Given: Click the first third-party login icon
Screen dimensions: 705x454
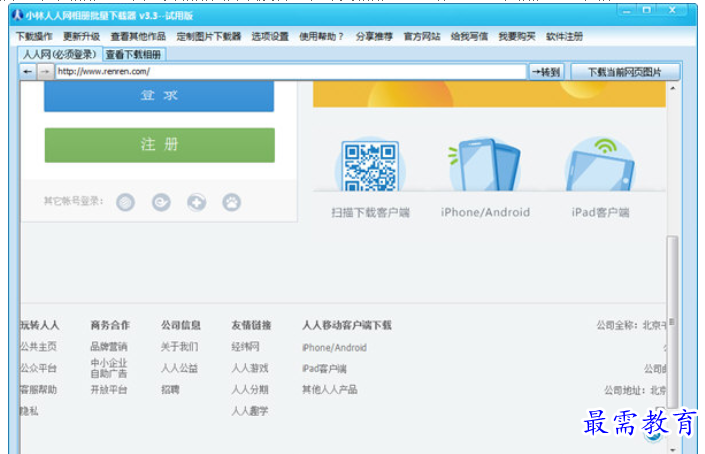Looking at the screenshot, I should pyautogui.click(x=125, y=202).
